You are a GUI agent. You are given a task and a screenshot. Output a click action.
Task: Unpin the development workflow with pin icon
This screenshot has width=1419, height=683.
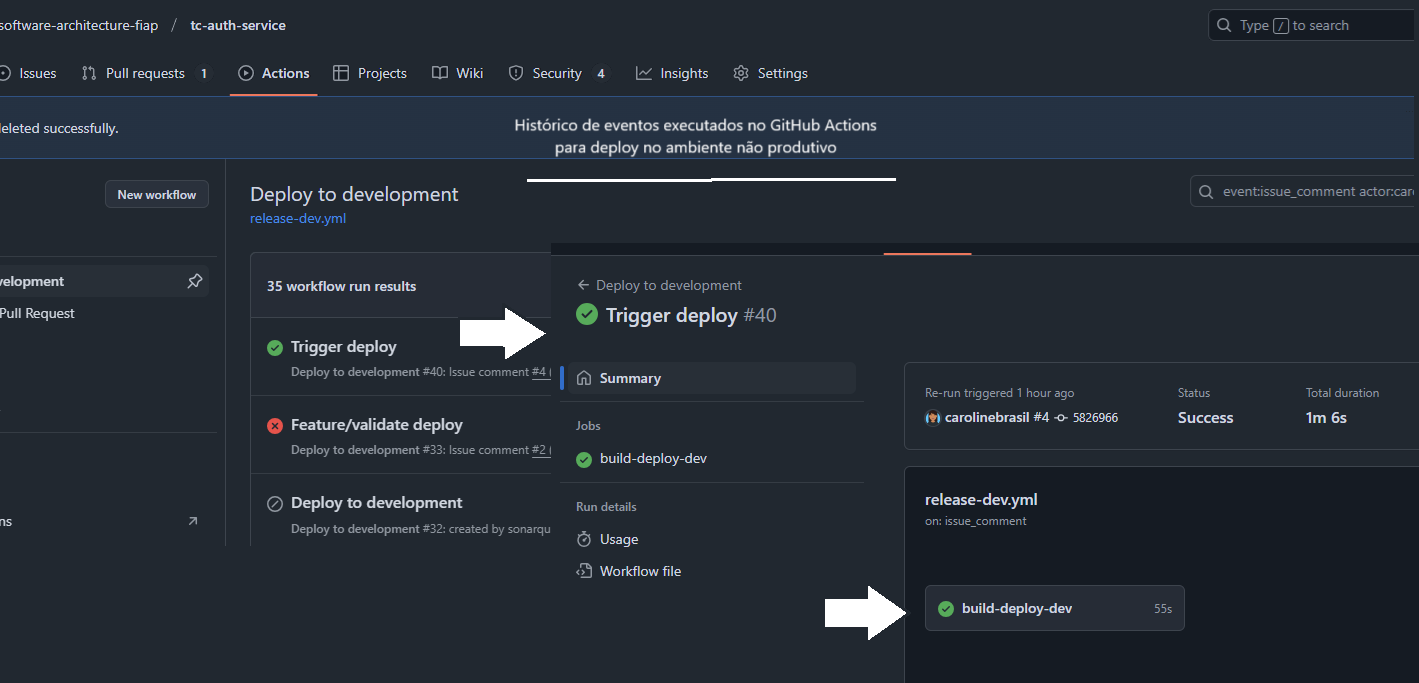[195, 282]
